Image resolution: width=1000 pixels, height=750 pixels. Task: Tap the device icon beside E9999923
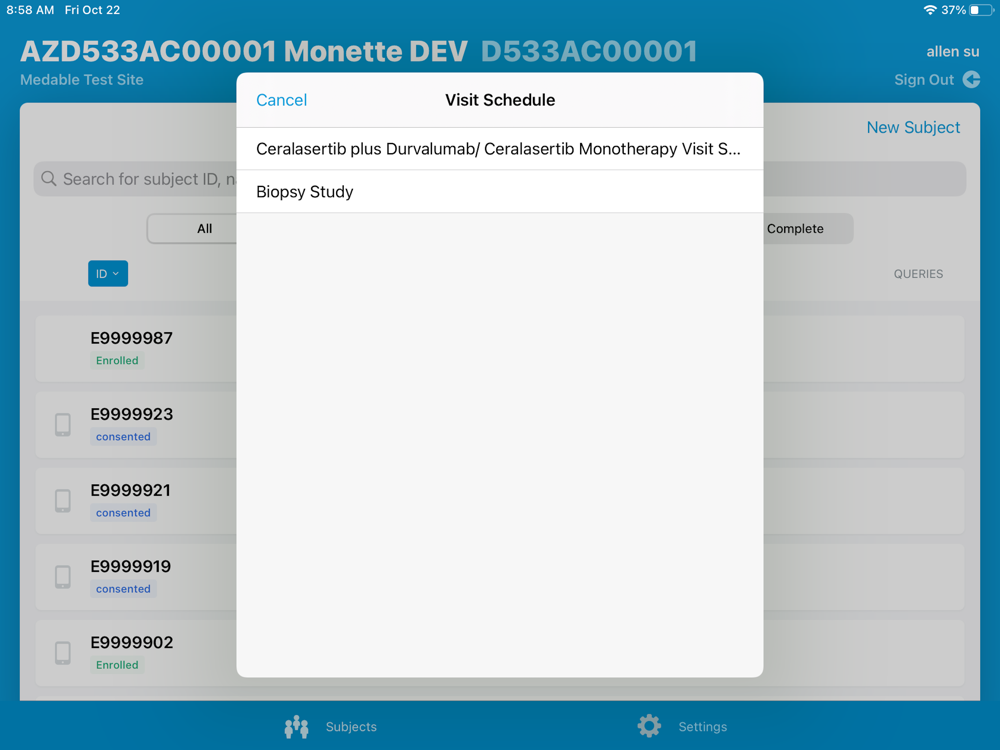pos(62,425)
